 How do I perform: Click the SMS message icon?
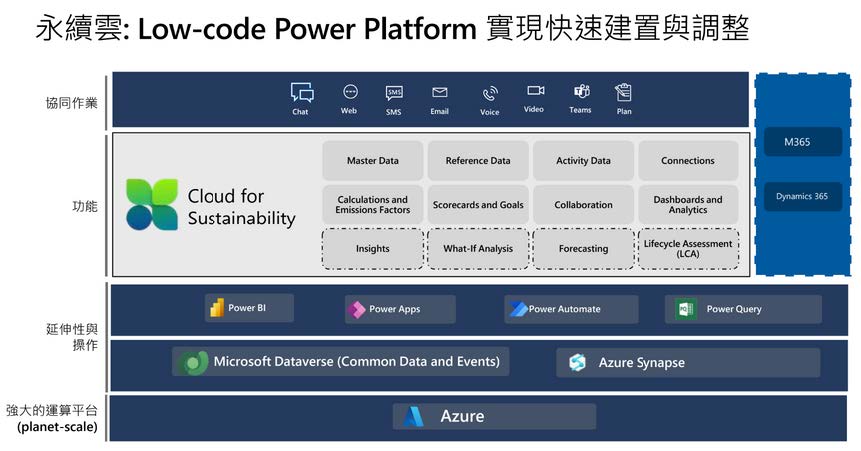[394, 93]
